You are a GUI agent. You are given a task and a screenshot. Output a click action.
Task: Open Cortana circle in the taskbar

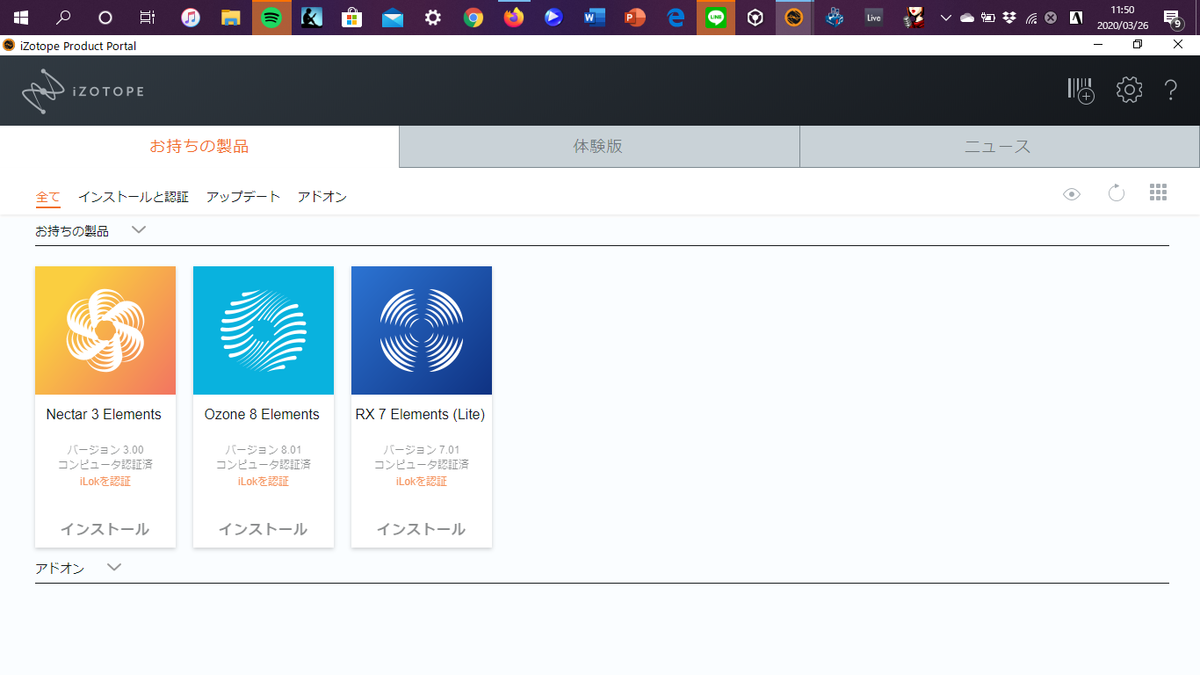(x=106, y=17)
